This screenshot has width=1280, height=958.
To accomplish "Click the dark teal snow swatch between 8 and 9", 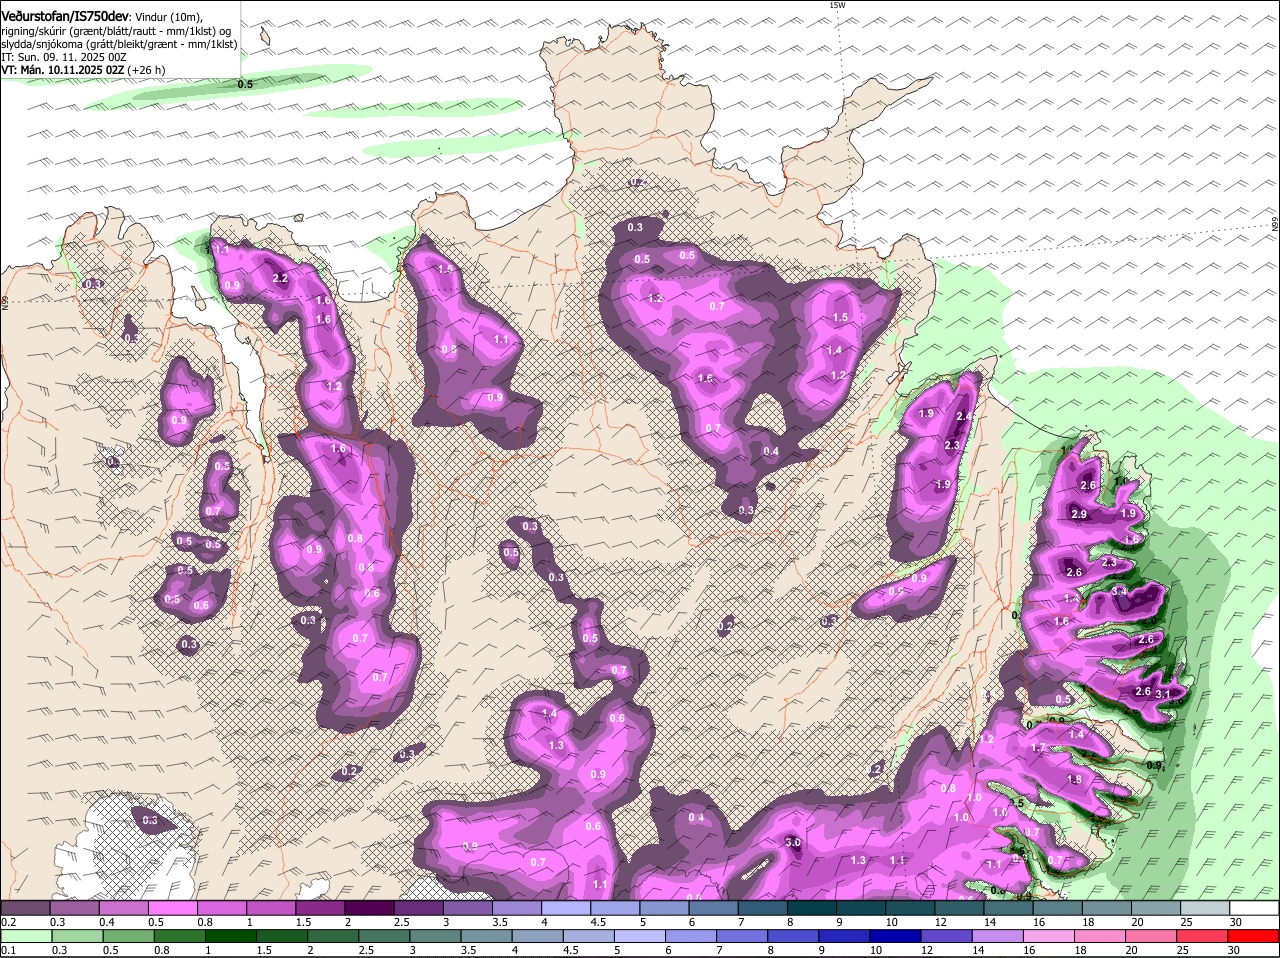I will pos(812,907).
